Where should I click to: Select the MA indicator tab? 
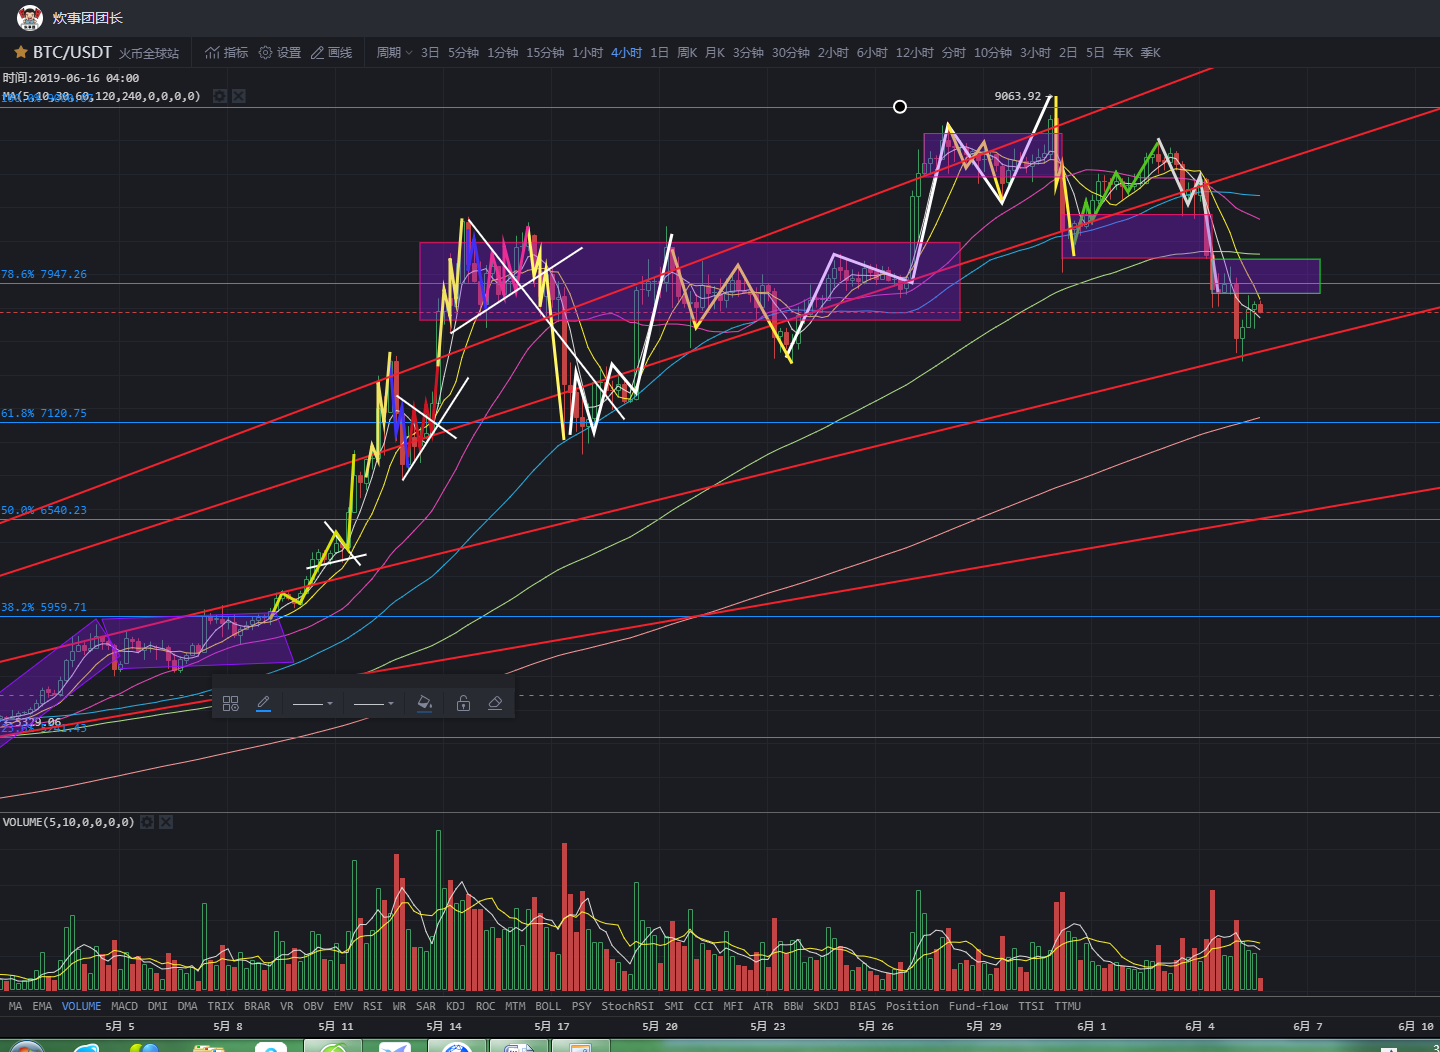15,1006
